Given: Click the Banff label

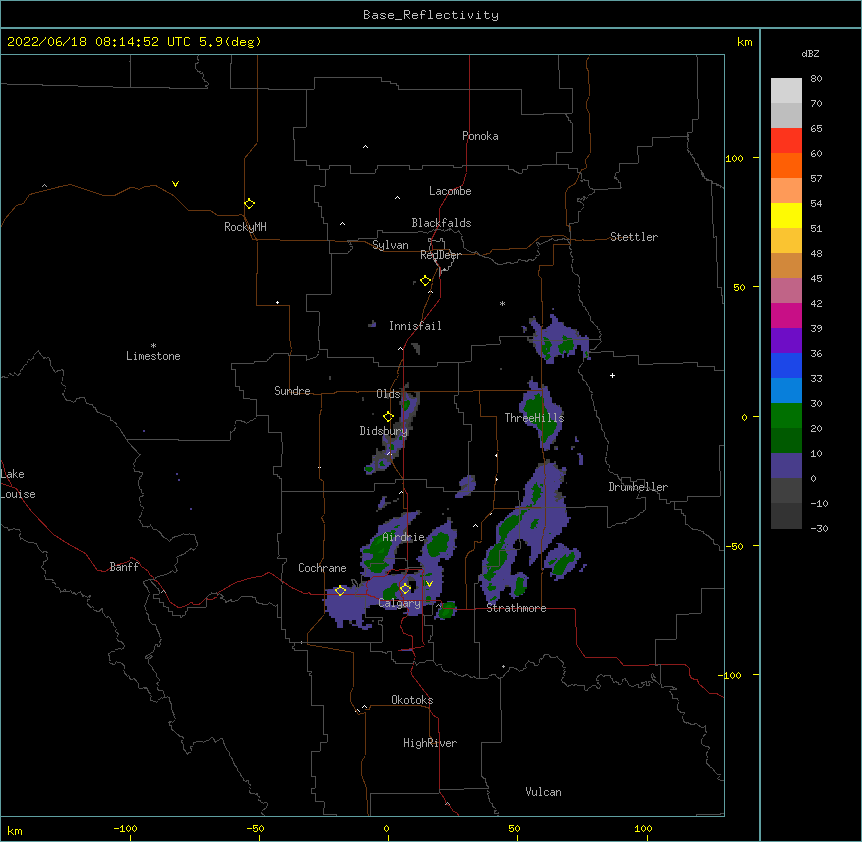Looking at the screenshot, I should click(124, 567).
